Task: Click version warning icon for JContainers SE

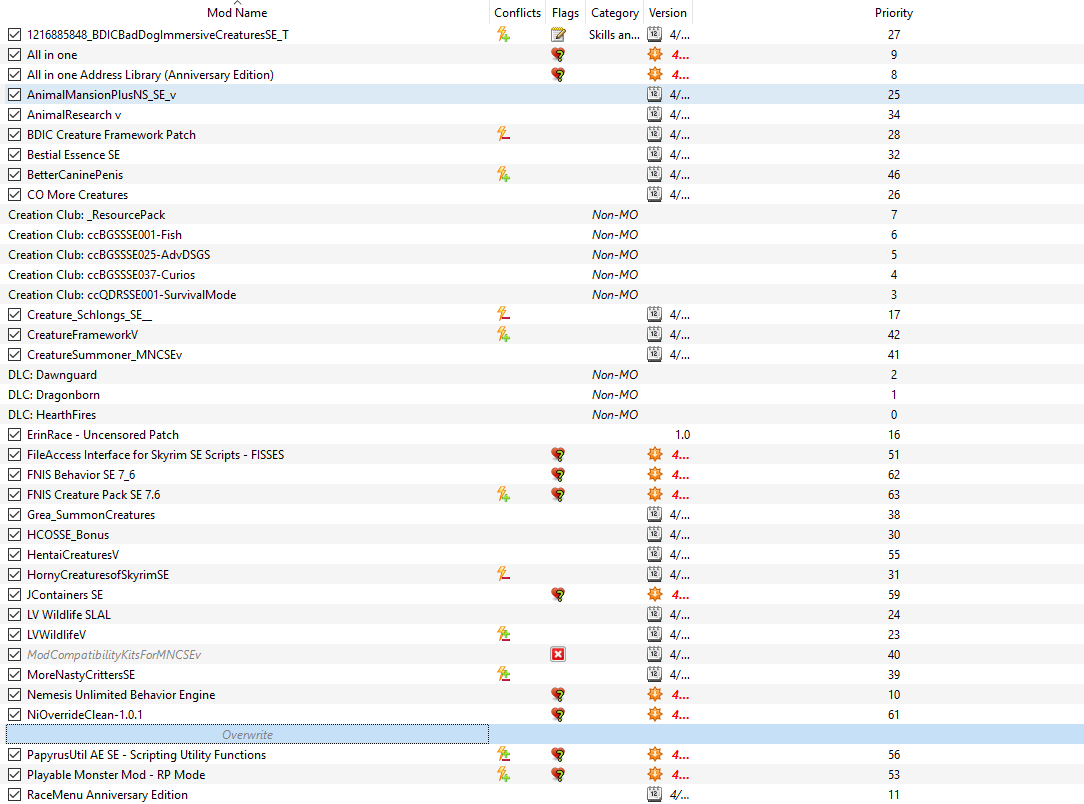Action: [655, 595]
